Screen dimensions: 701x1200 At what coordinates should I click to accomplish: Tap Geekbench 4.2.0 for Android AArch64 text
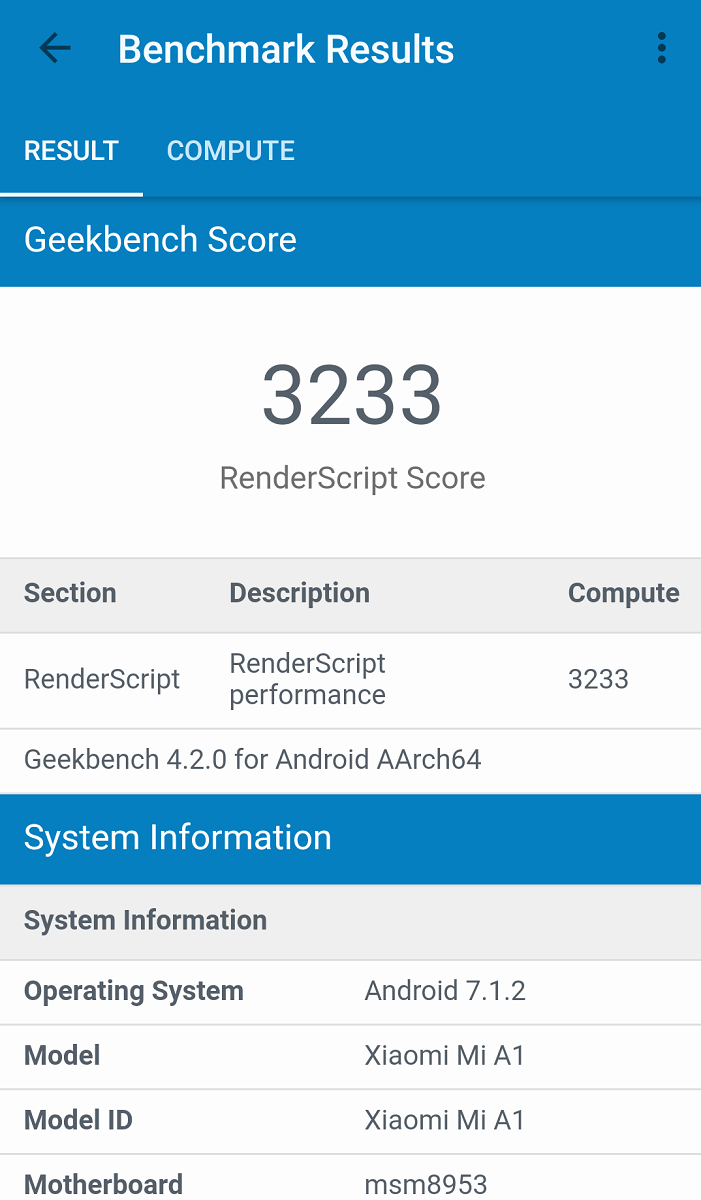coord(253,760)
